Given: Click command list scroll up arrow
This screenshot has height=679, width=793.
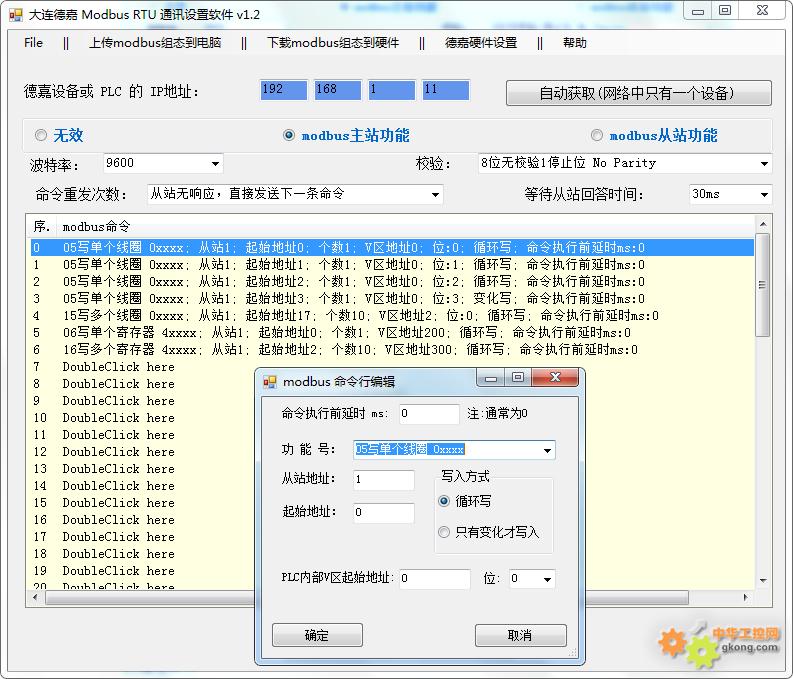Looking at the screenshot, I should [x=763, y=223].
